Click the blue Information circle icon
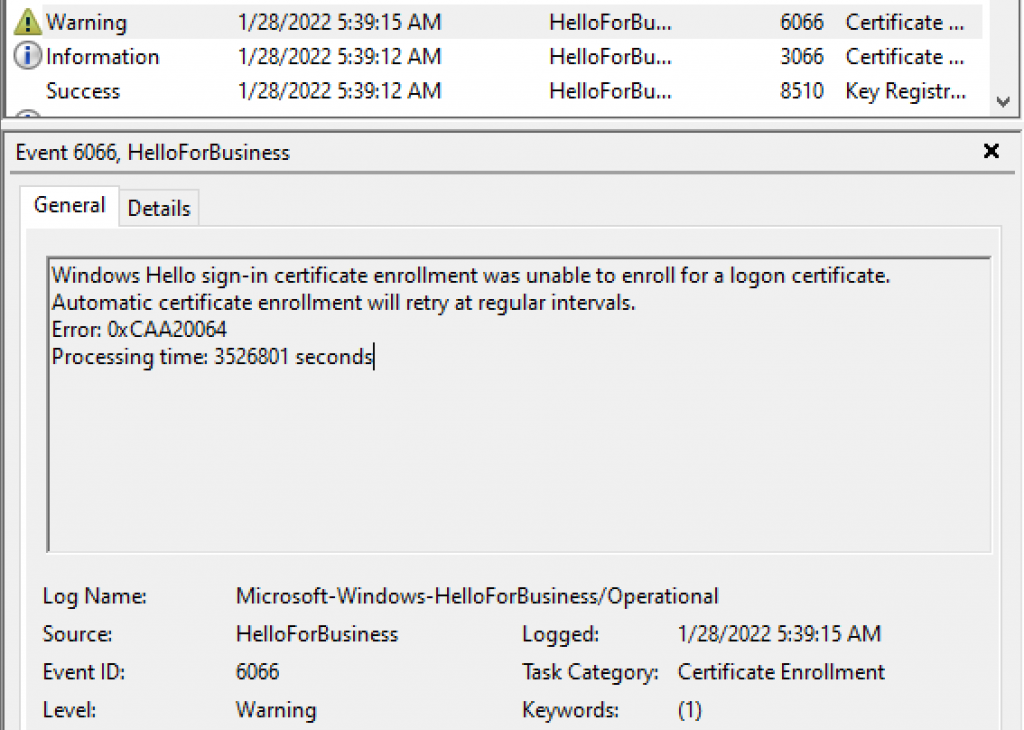1024x730 pixels. click(27, 56)
